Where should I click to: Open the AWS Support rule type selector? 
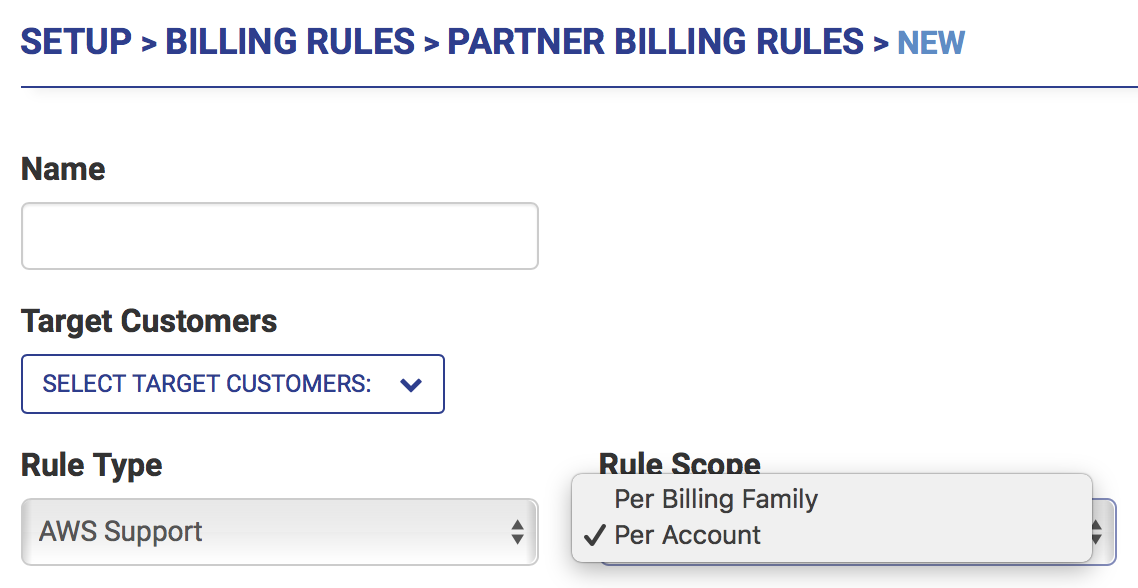tap(280, 531)
